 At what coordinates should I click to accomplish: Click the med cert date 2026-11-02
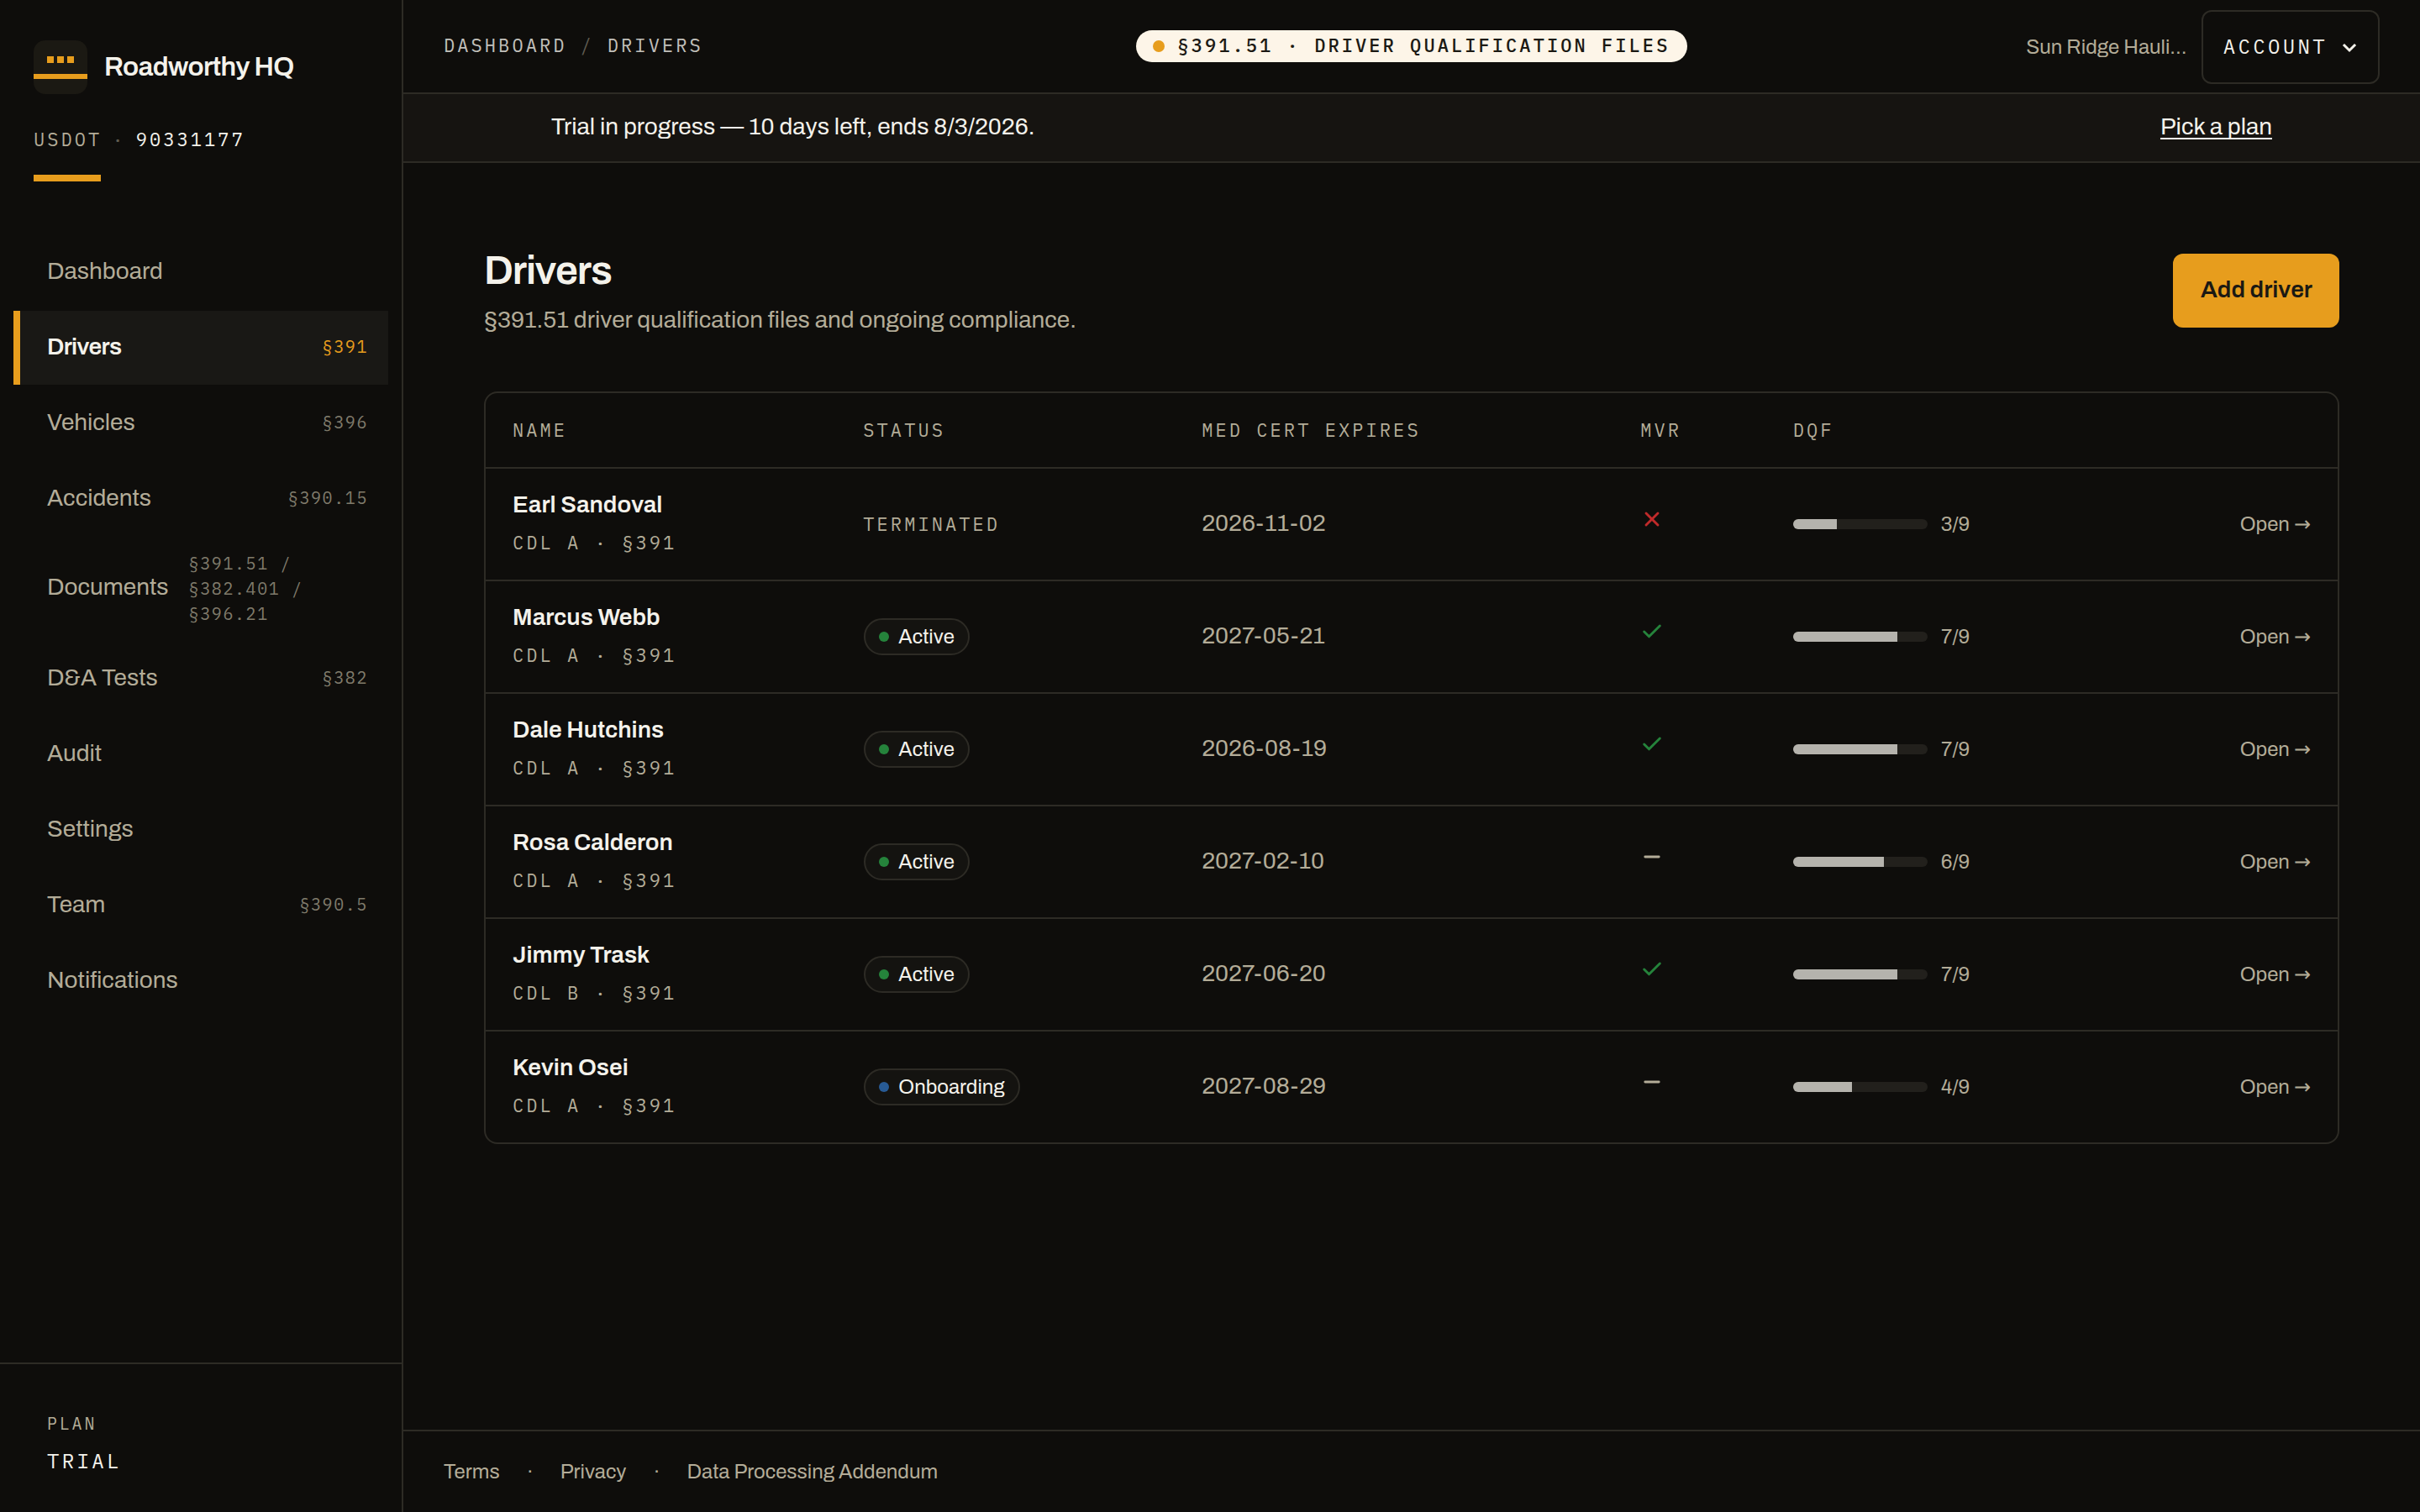point(1263,524)
